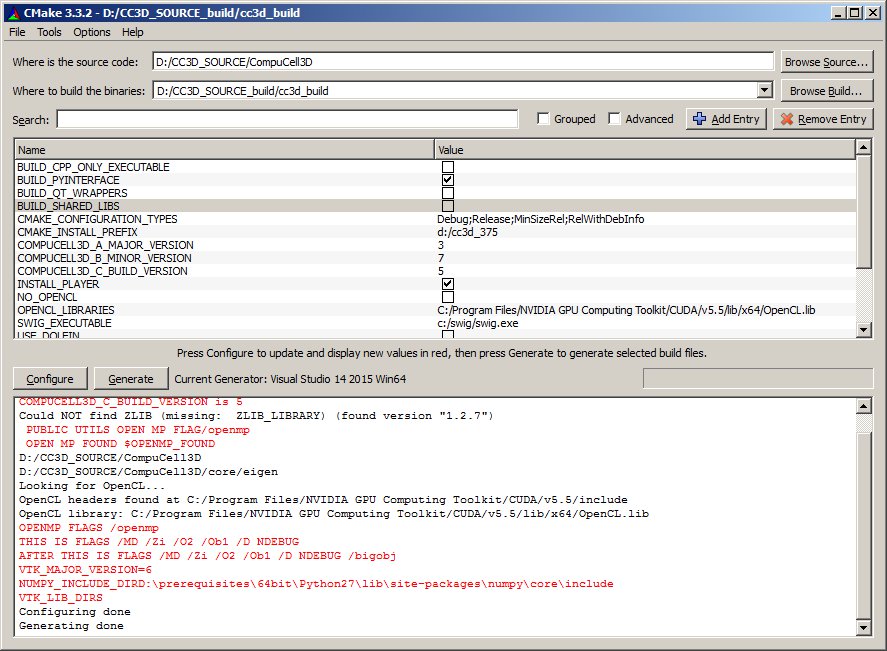Tick the Advanced checkbox

click(614, 119)
